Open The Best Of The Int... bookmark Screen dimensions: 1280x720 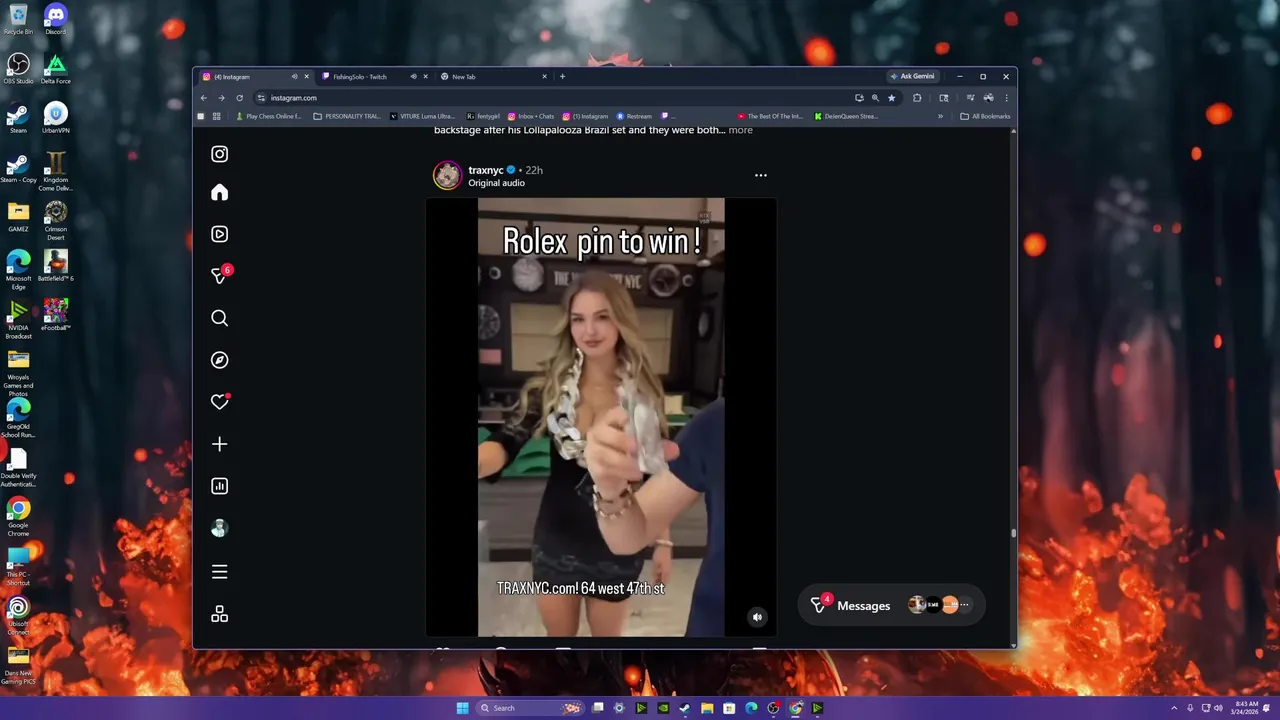coord(770,116)
